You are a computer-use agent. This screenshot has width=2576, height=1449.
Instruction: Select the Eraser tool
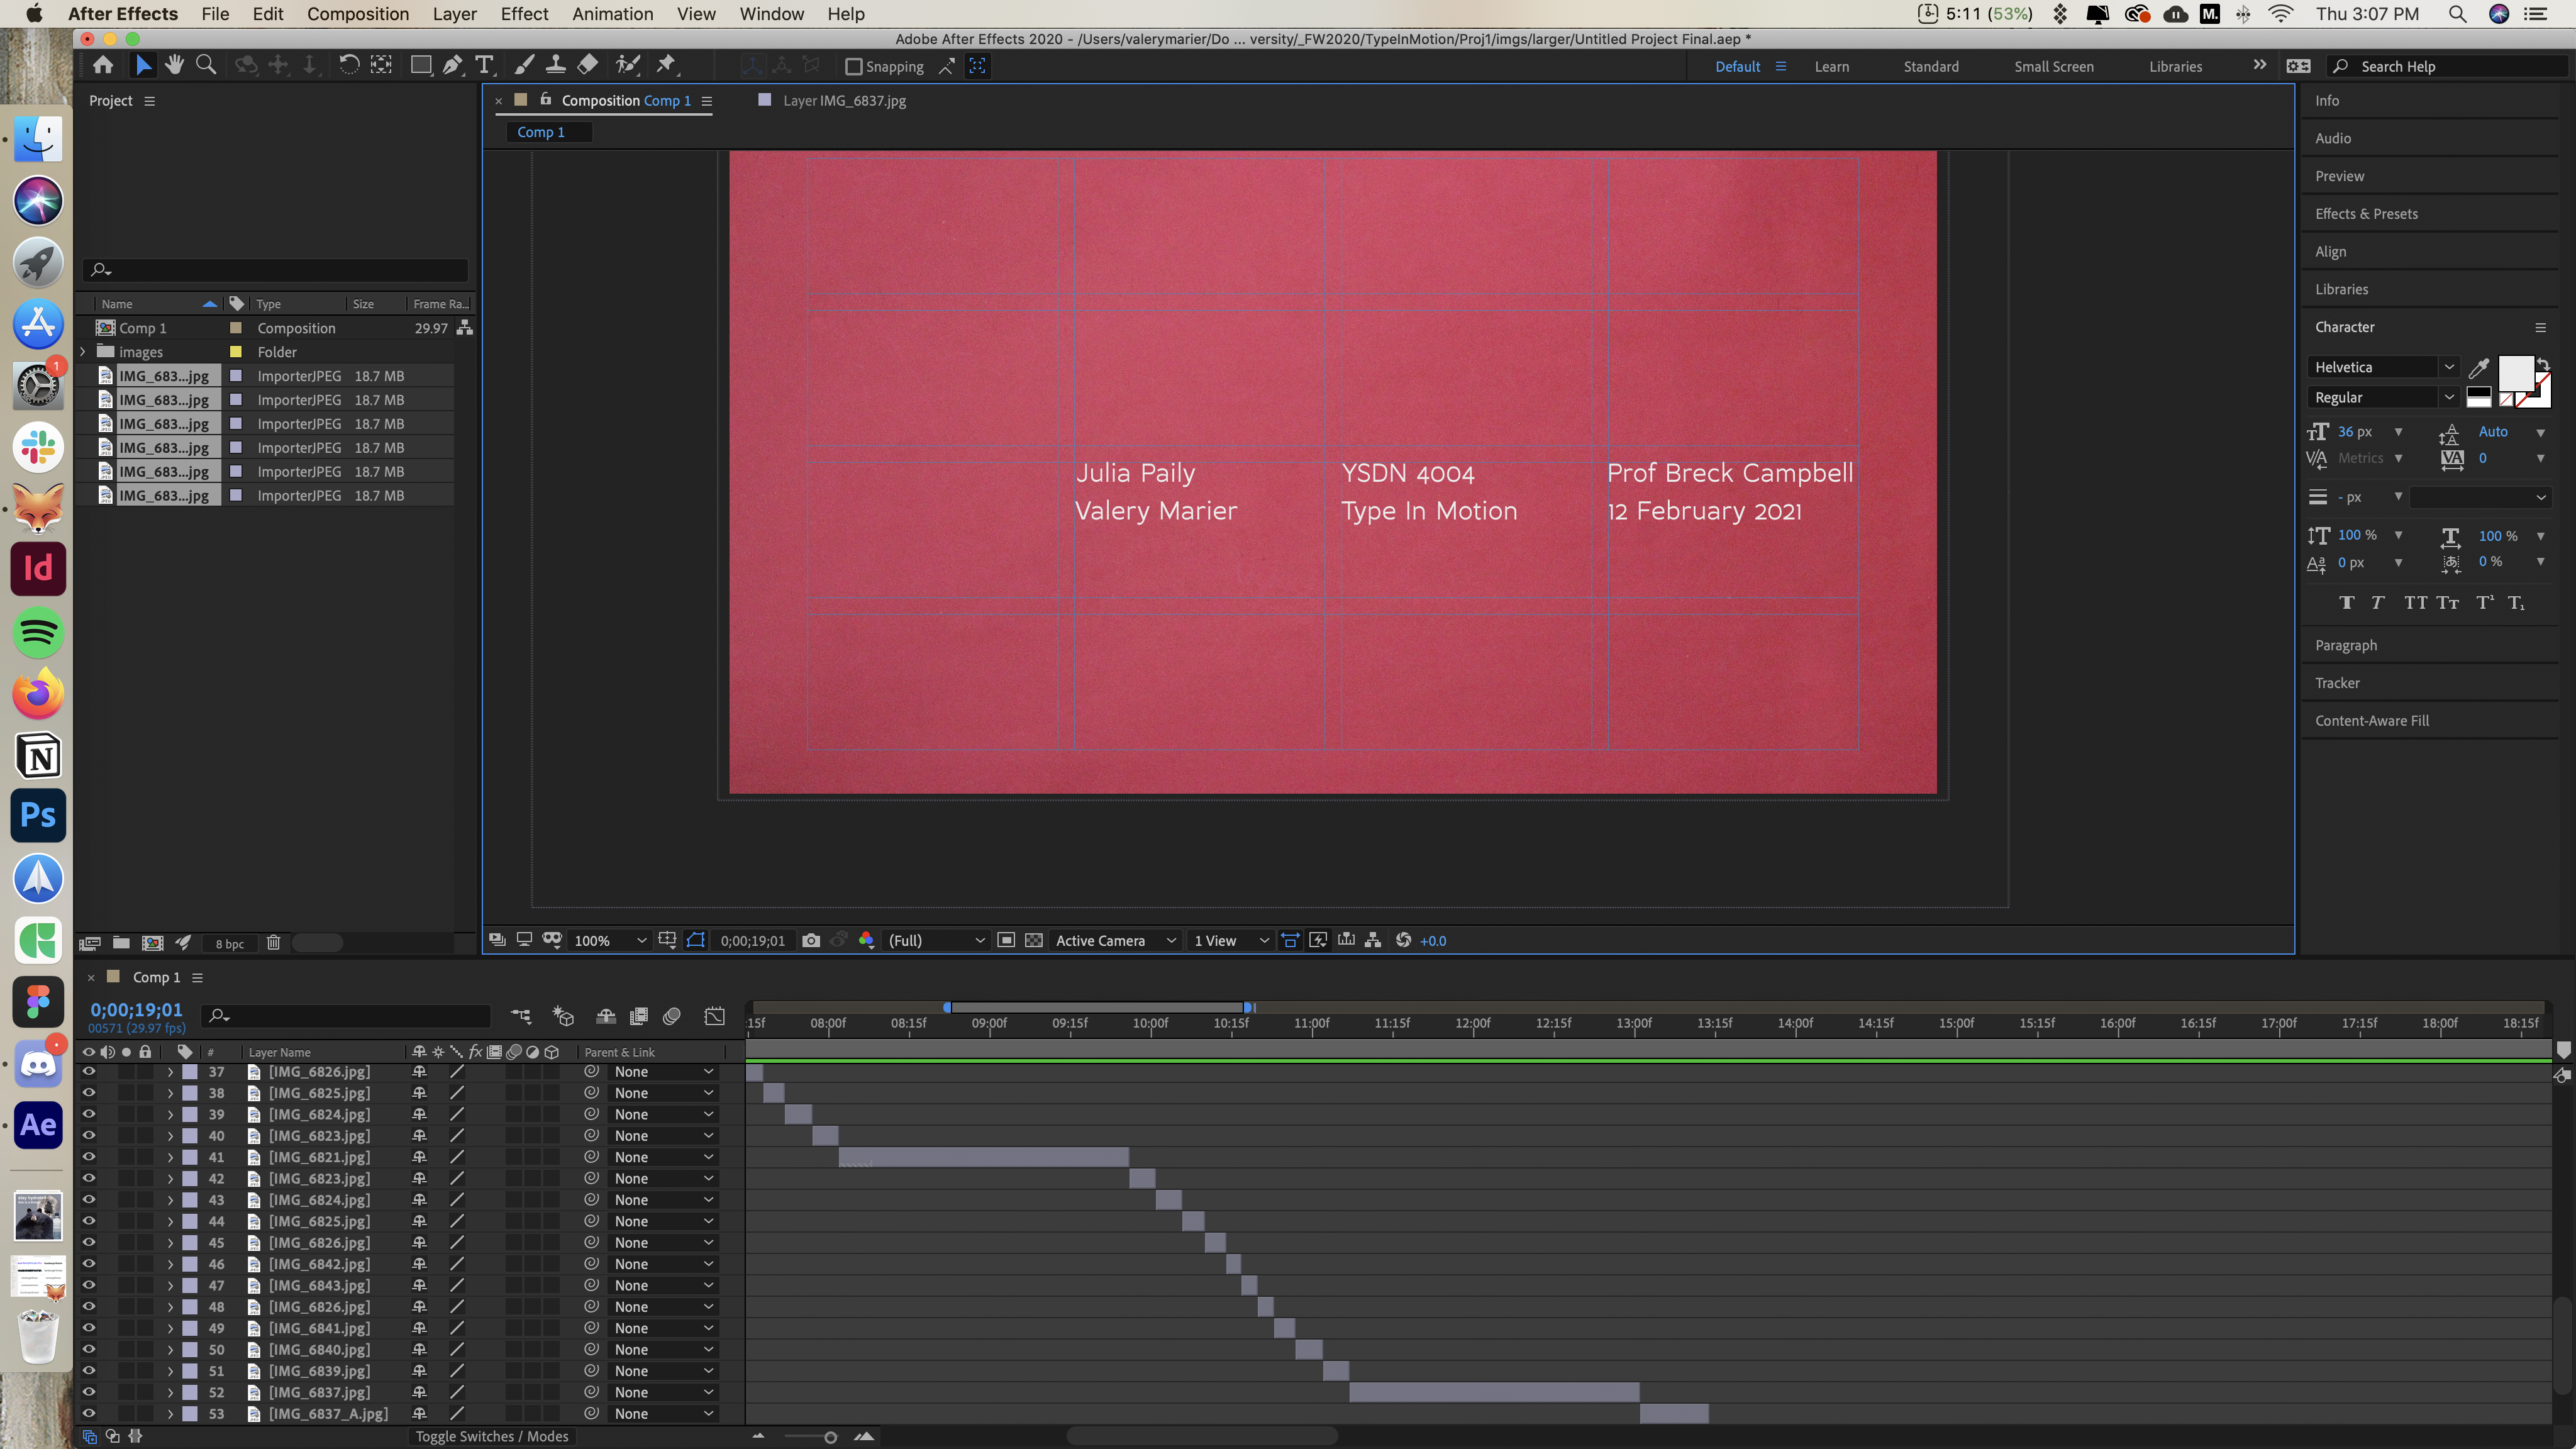588,65
